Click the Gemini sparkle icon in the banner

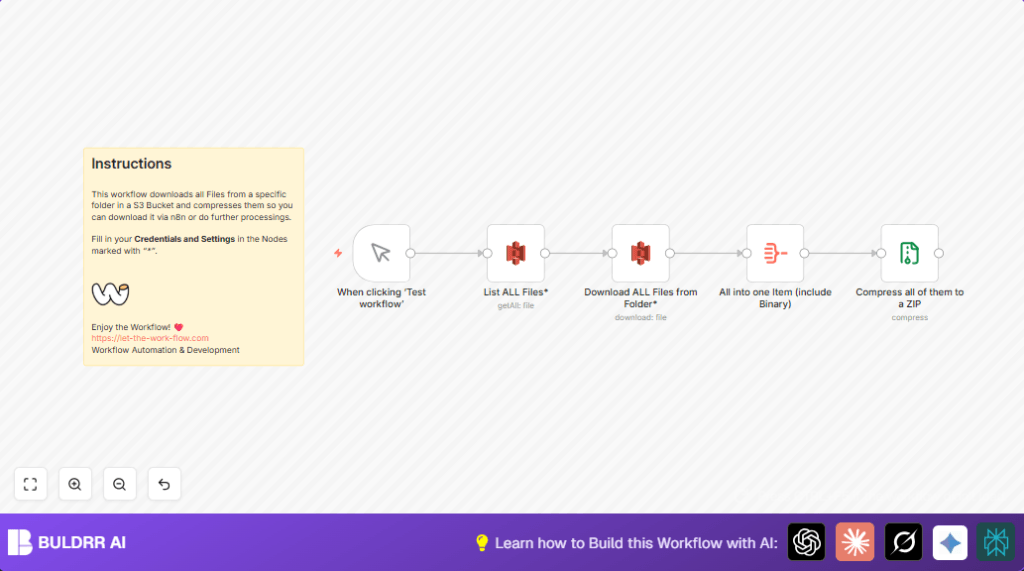[x=950, y=542]
